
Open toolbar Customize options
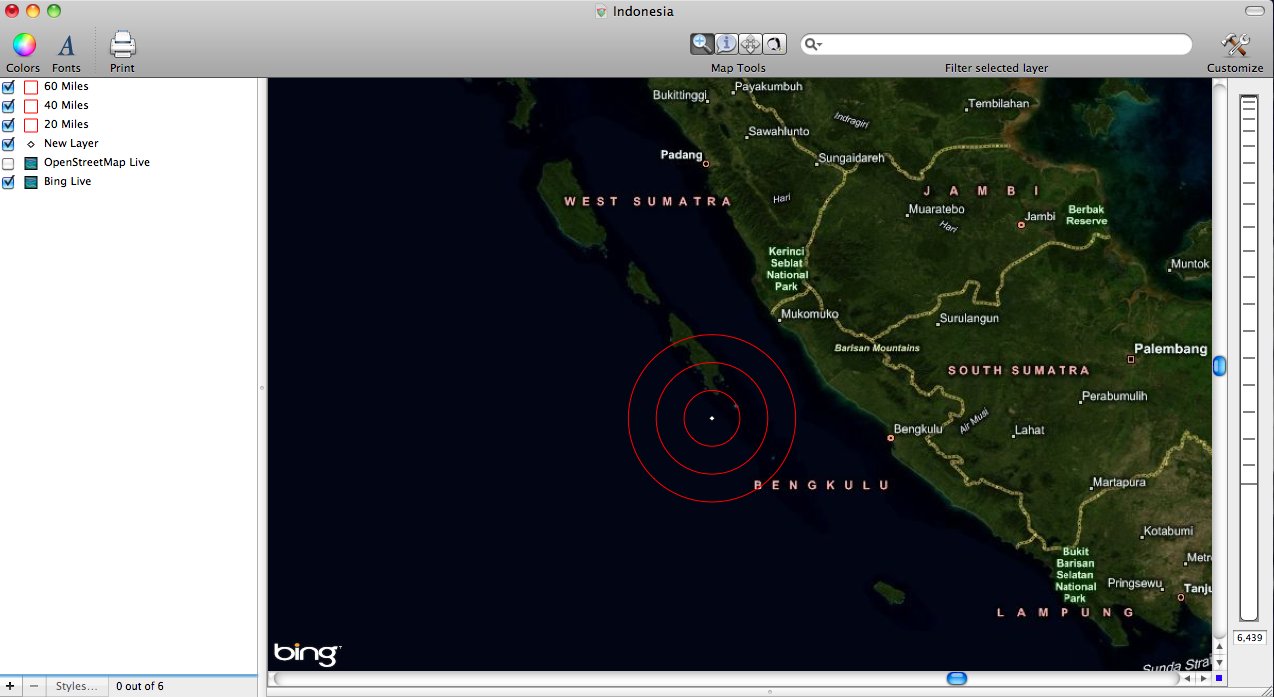click(x=1234, y=44)
